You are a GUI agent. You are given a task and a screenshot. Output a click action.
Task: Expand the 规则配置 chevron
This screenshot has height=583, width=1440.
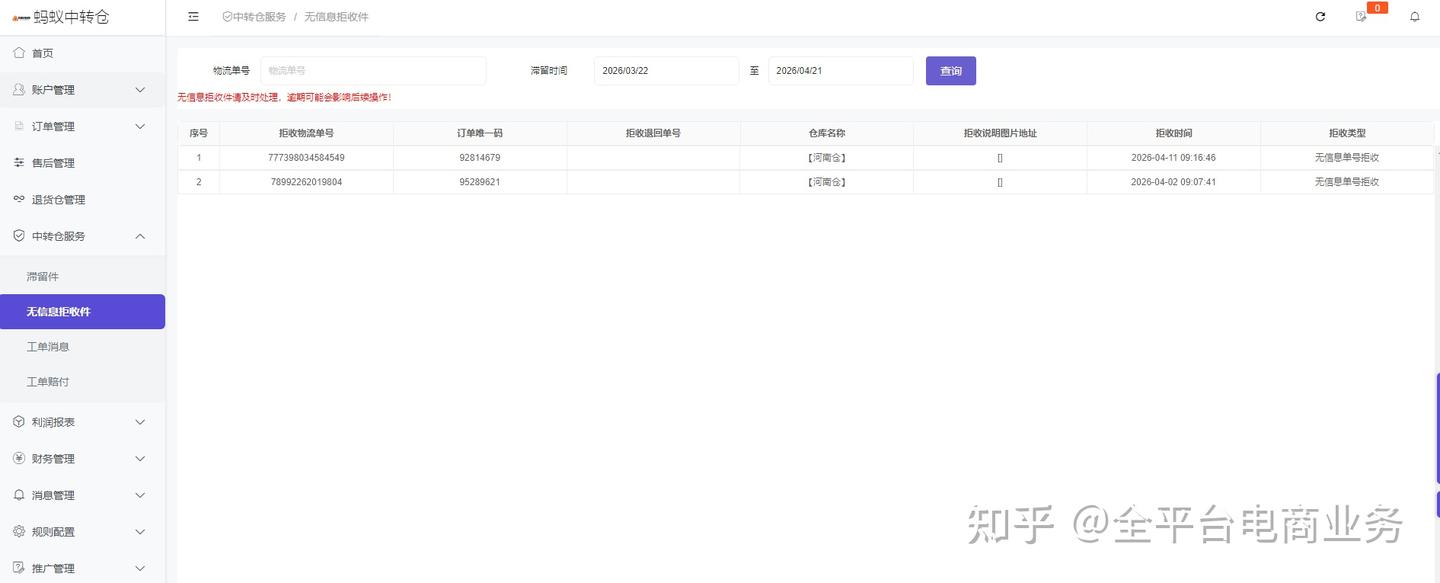click(140, 532)
